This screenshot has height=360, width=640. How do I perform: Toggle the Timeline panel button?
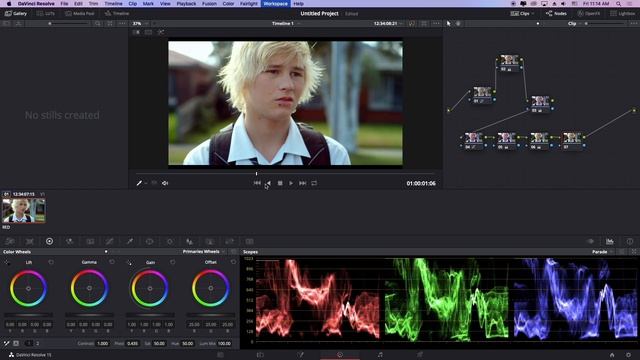[117, 13]
